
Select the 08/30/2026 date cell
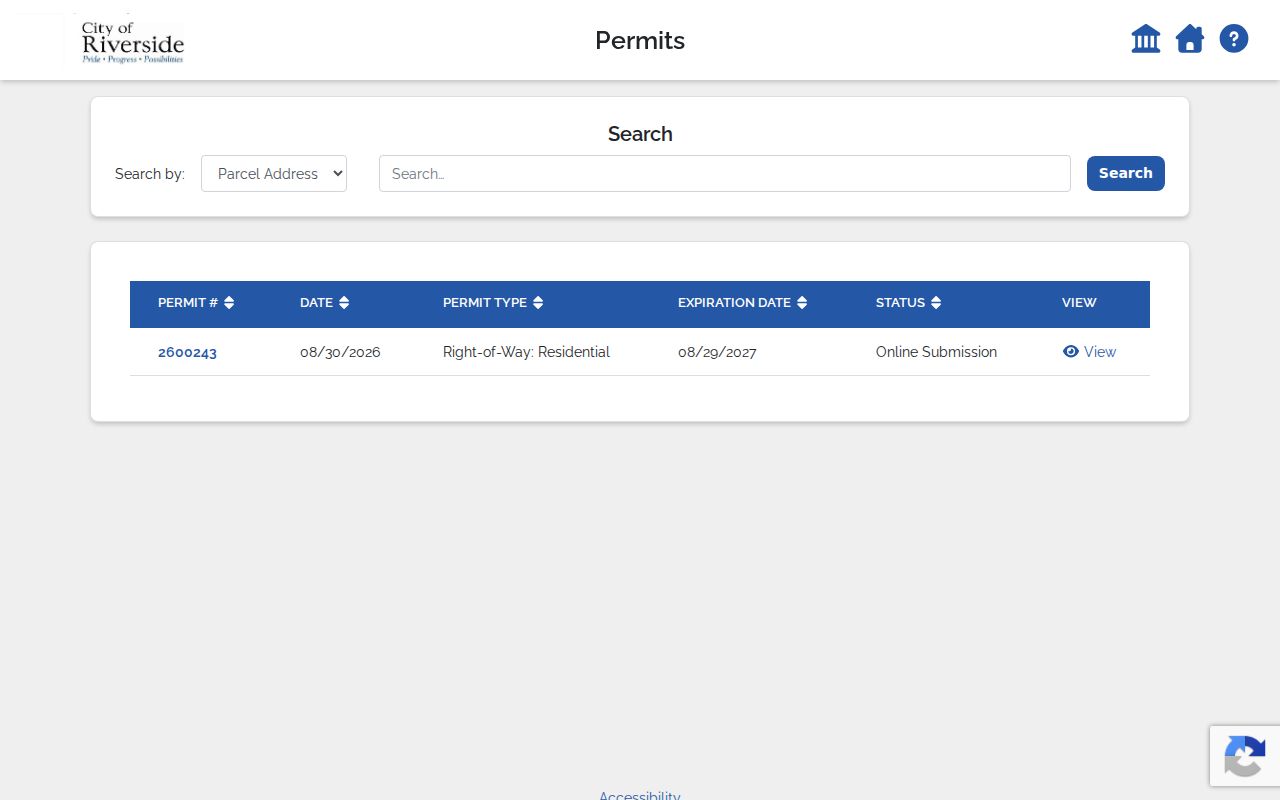tap(340, 352)
